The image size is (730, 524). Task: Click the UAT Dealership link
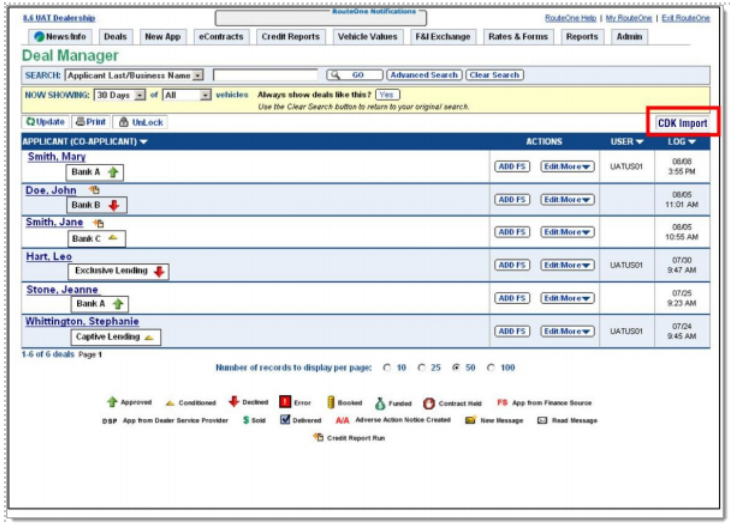[59, 18]
